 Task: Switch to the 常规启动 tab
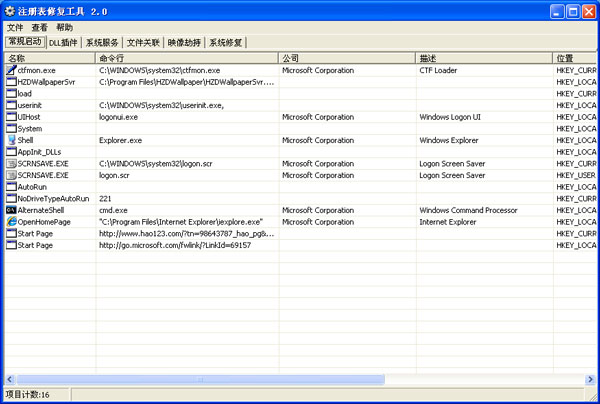25,42
